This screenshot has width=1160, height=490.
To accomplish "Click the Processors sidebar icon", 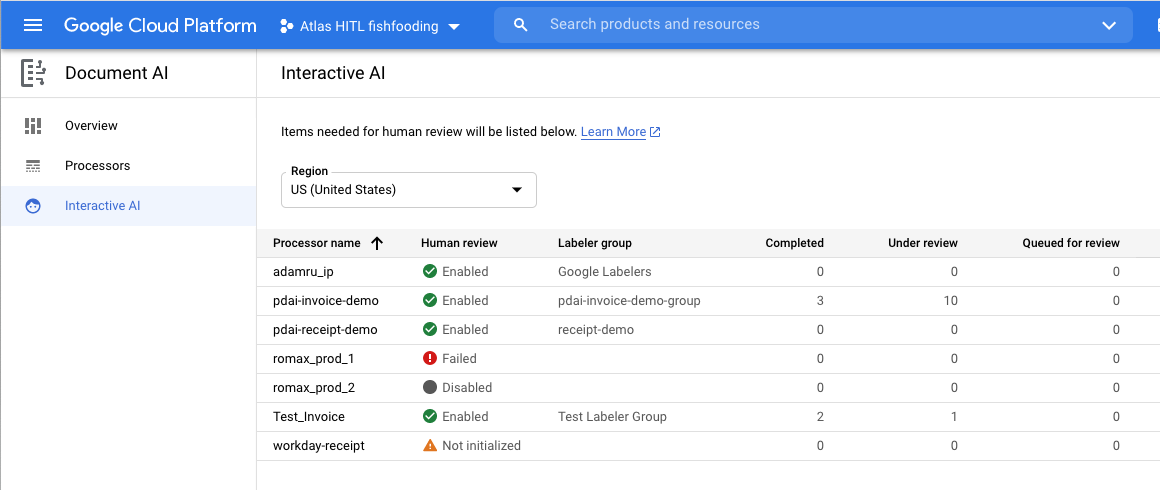I will tap(34, 166).
